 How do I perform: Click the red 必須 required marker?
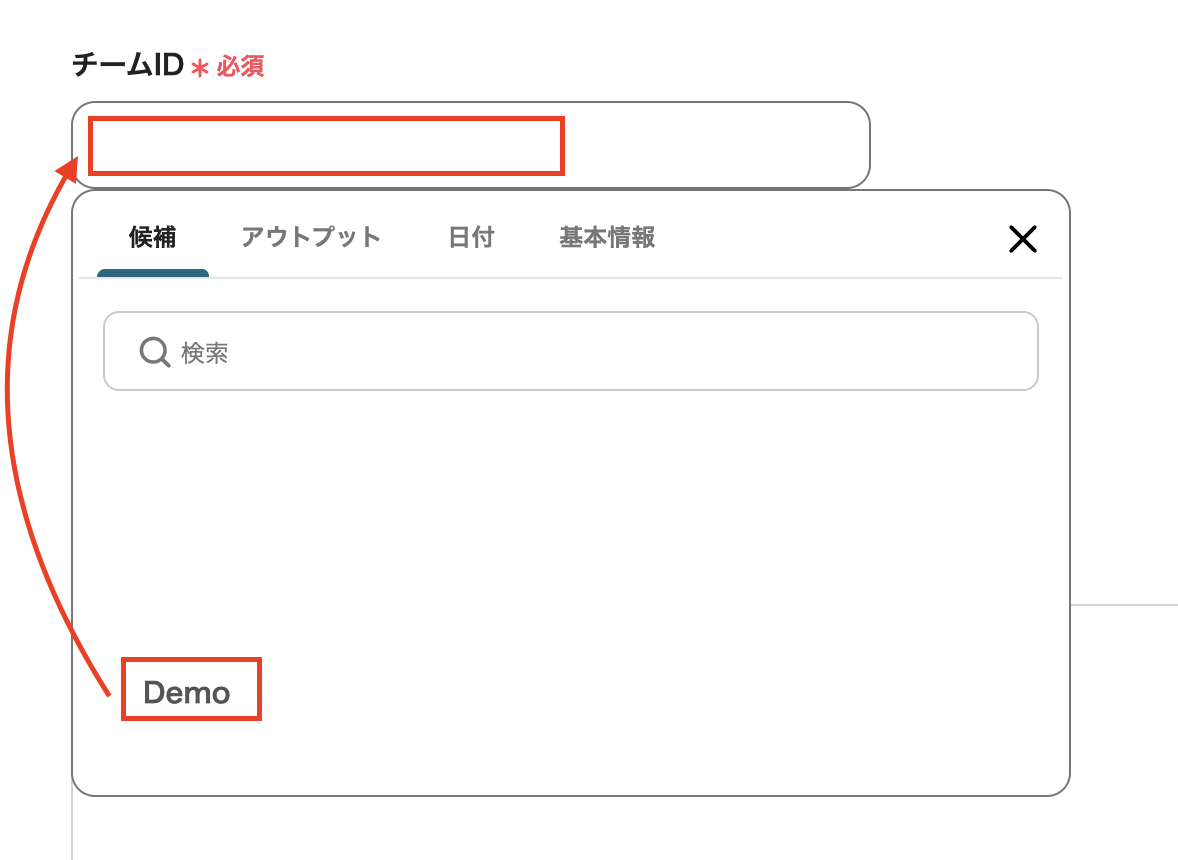(240, 68)
